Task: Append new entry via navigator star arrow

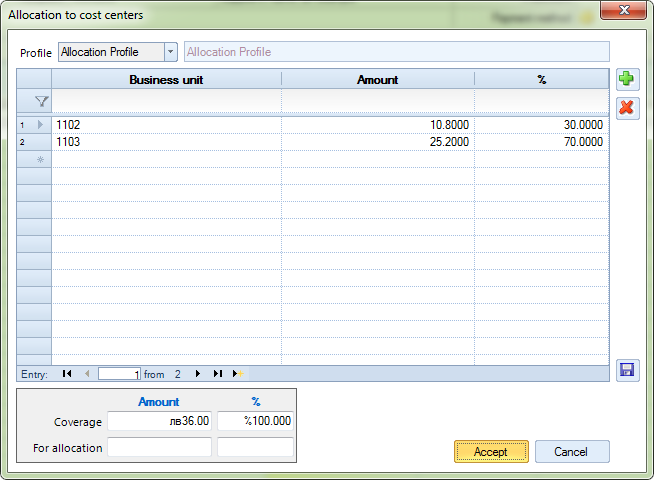Action: point(238,374)
